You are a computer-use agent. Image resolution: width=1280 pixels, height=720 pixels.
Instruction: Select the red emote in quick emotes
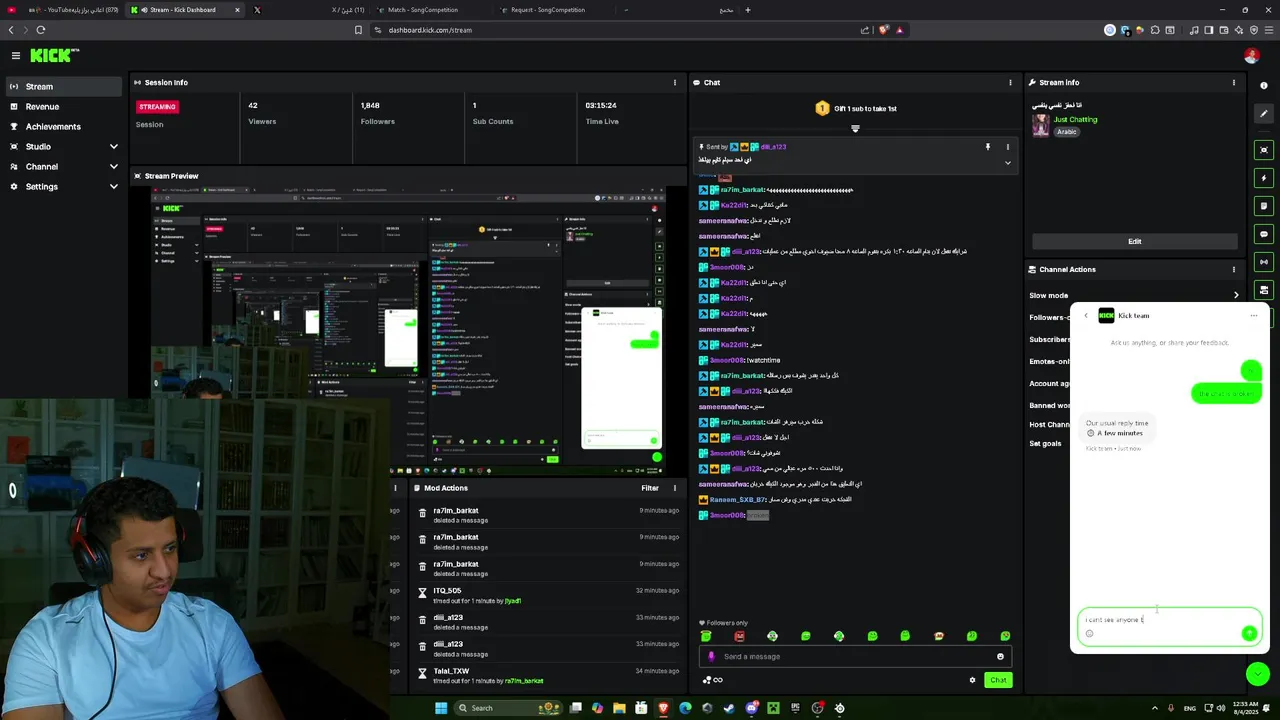coord(739,636)
